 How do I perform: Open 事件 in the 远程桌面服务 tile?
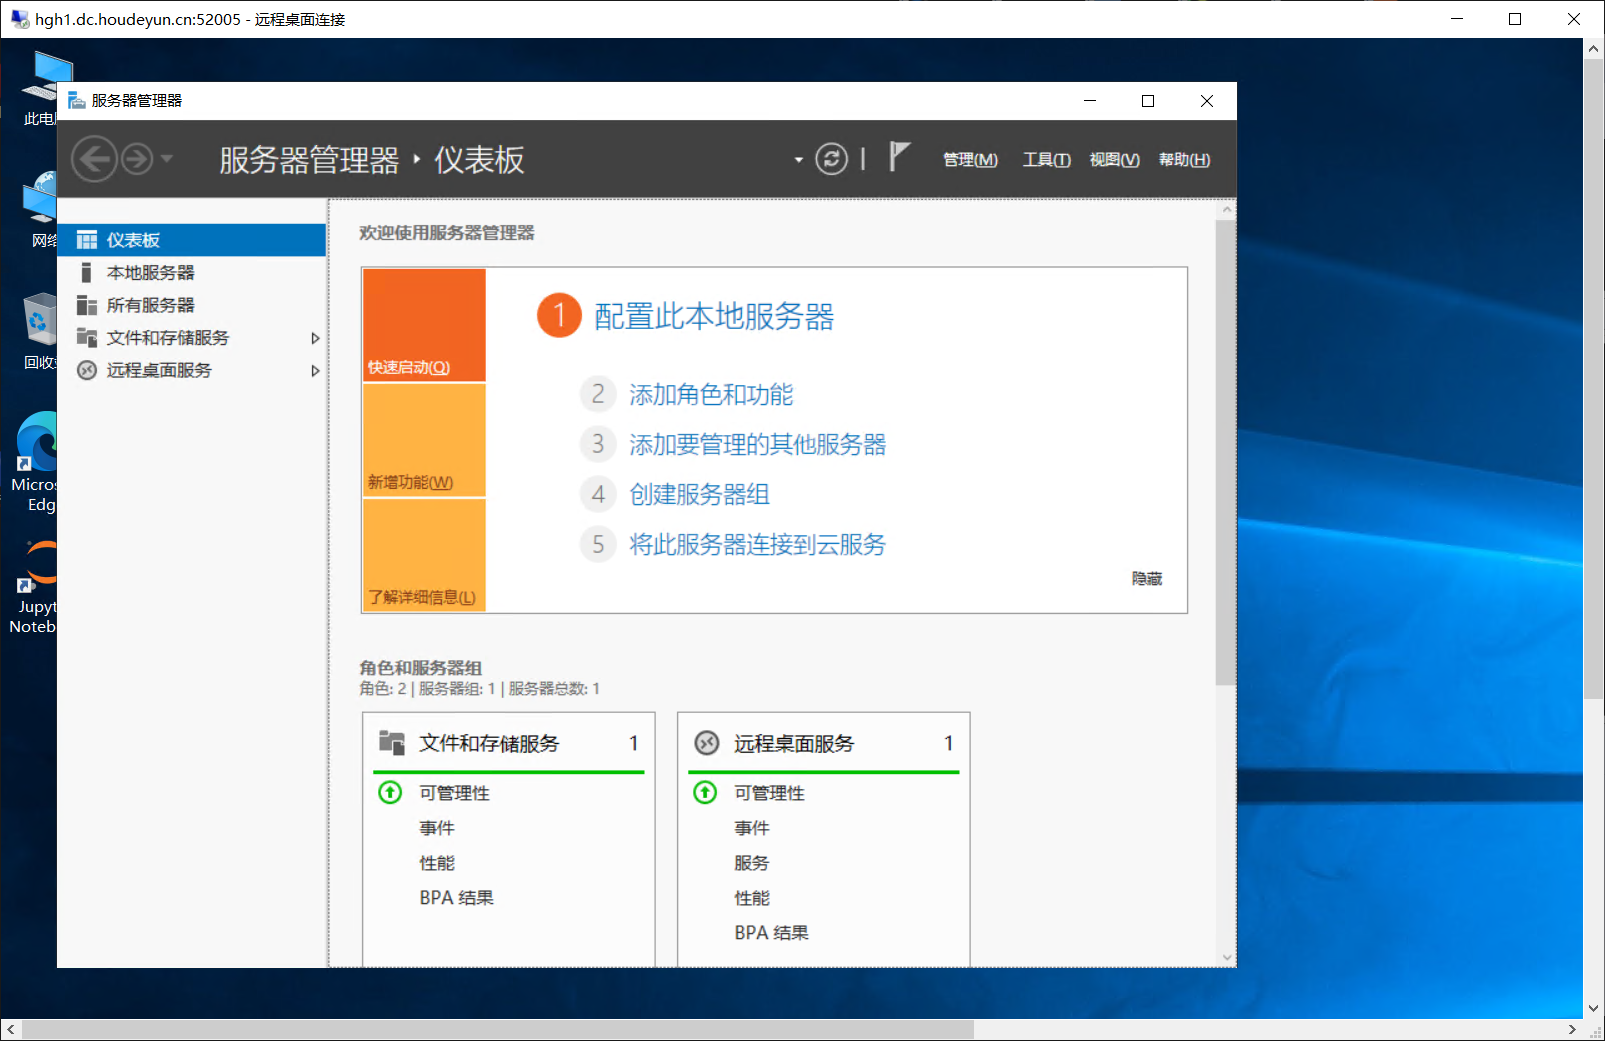click(752, 828)
